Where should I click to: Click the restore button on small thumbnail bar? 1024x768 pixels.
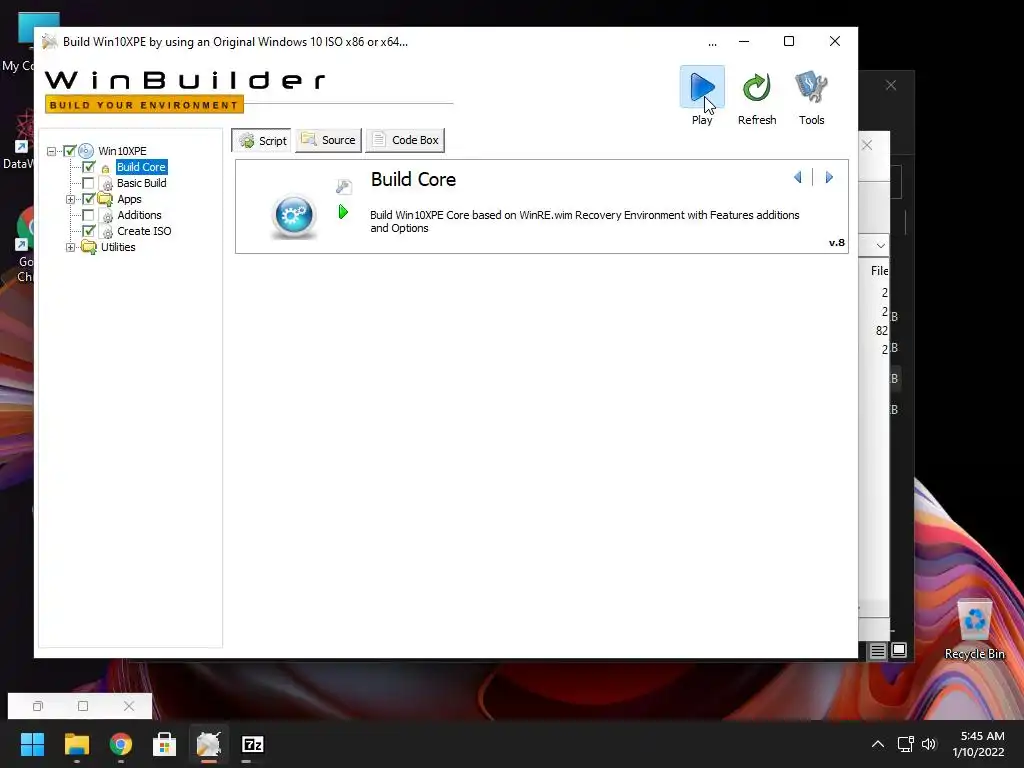point(38,706)
